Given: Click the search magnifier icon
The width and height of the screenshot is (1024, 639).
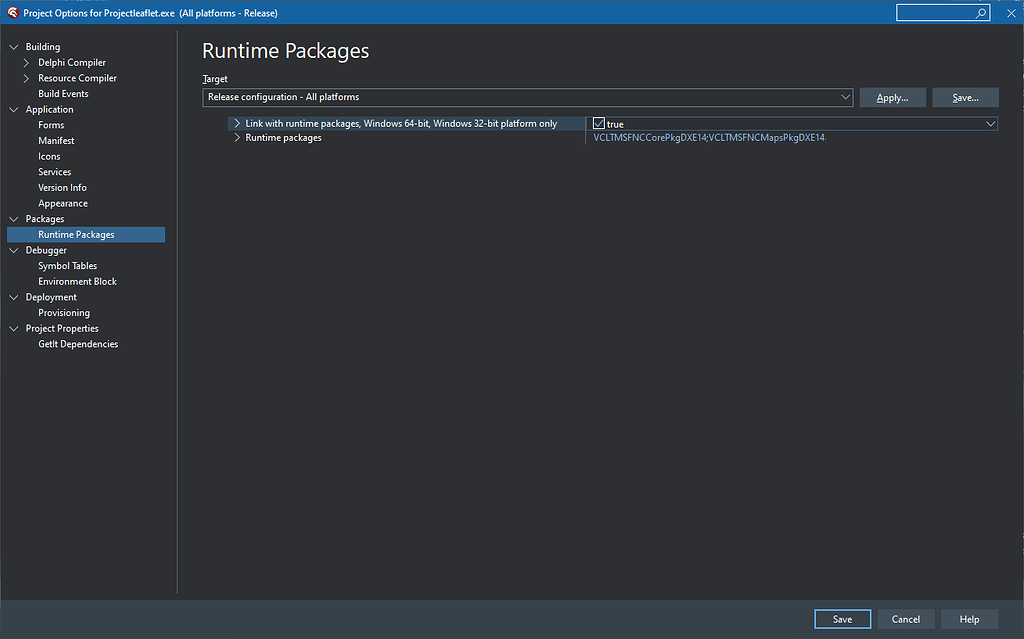Looking at the screenshot, I should [x=977, y=13].
